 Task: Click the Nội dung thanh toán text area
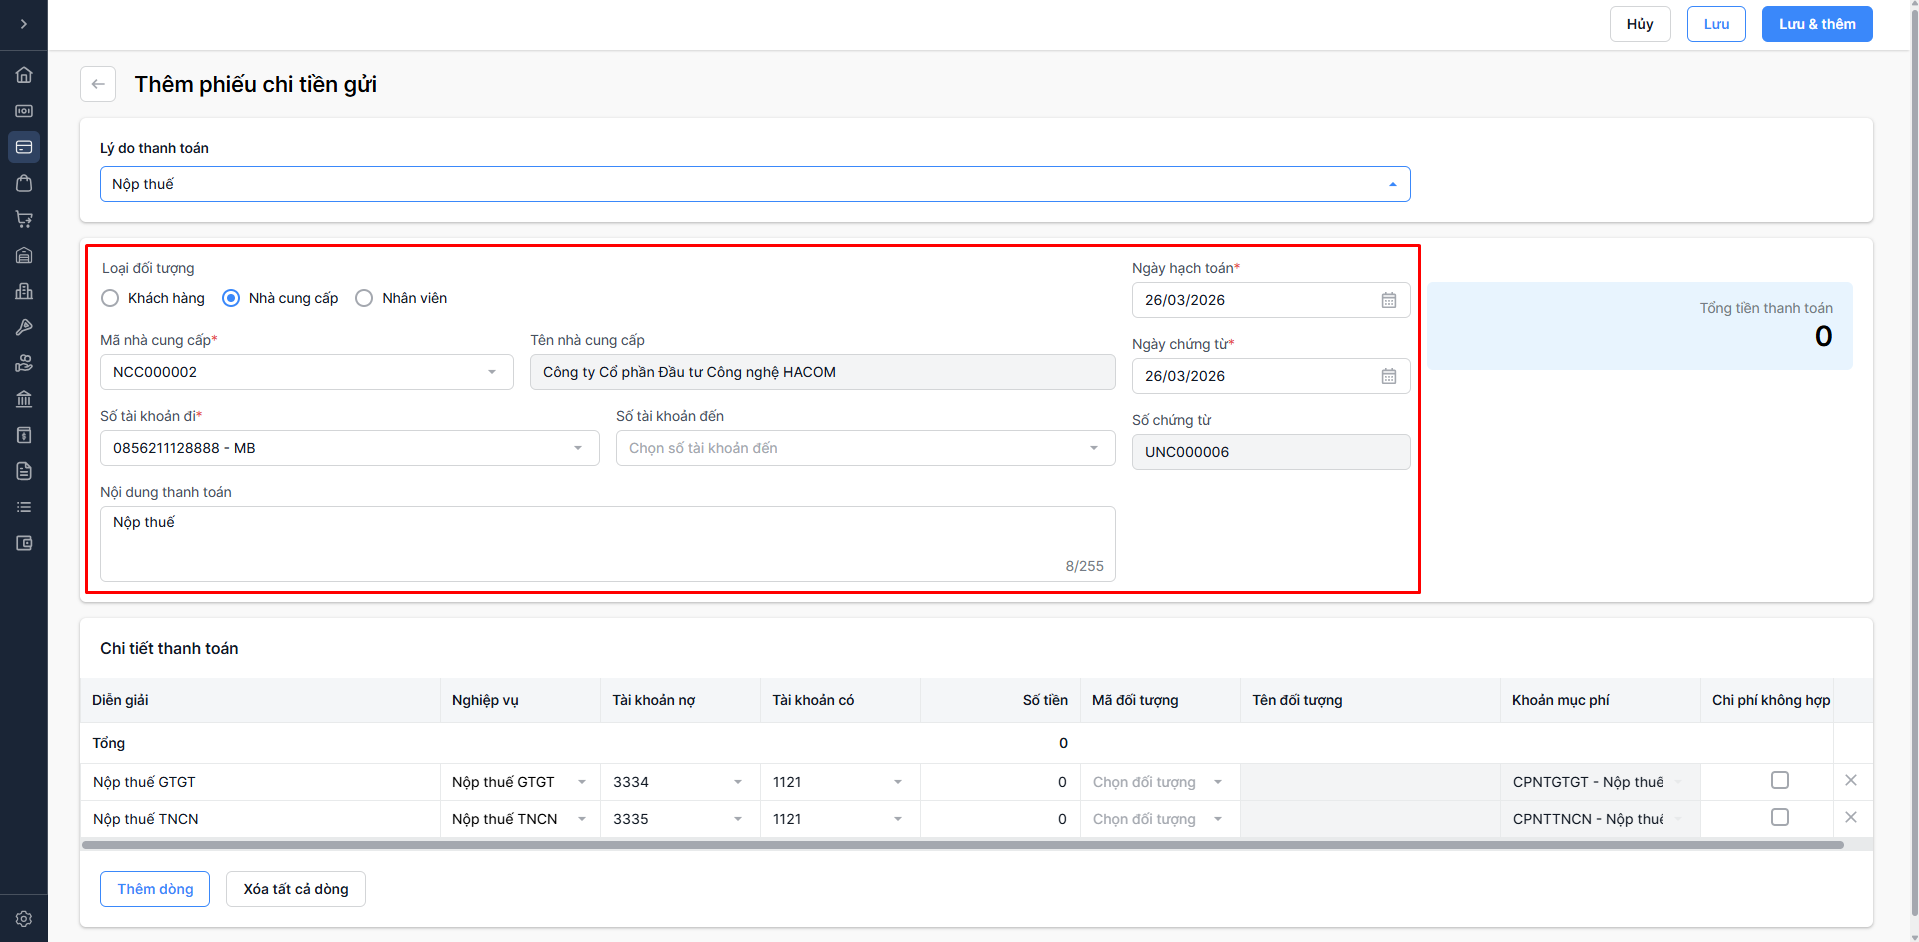[607, 543]
